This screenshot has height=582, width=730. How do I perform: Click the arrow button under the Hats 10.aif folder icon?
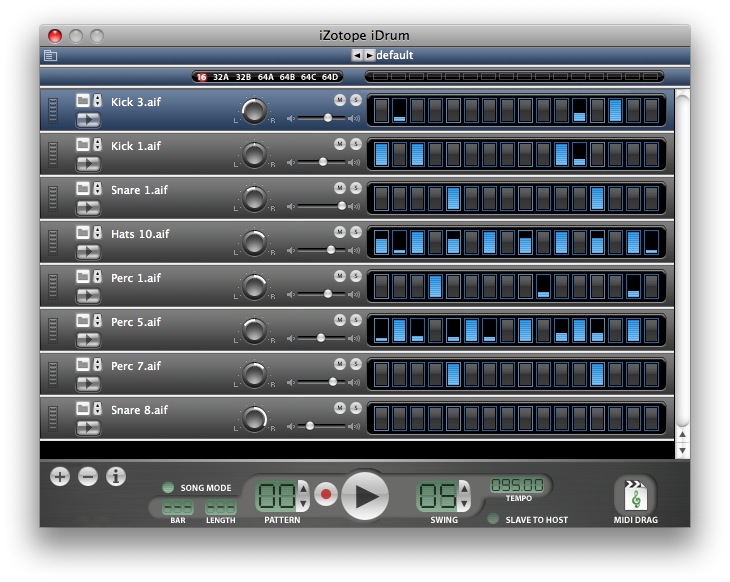click(88, 252)
